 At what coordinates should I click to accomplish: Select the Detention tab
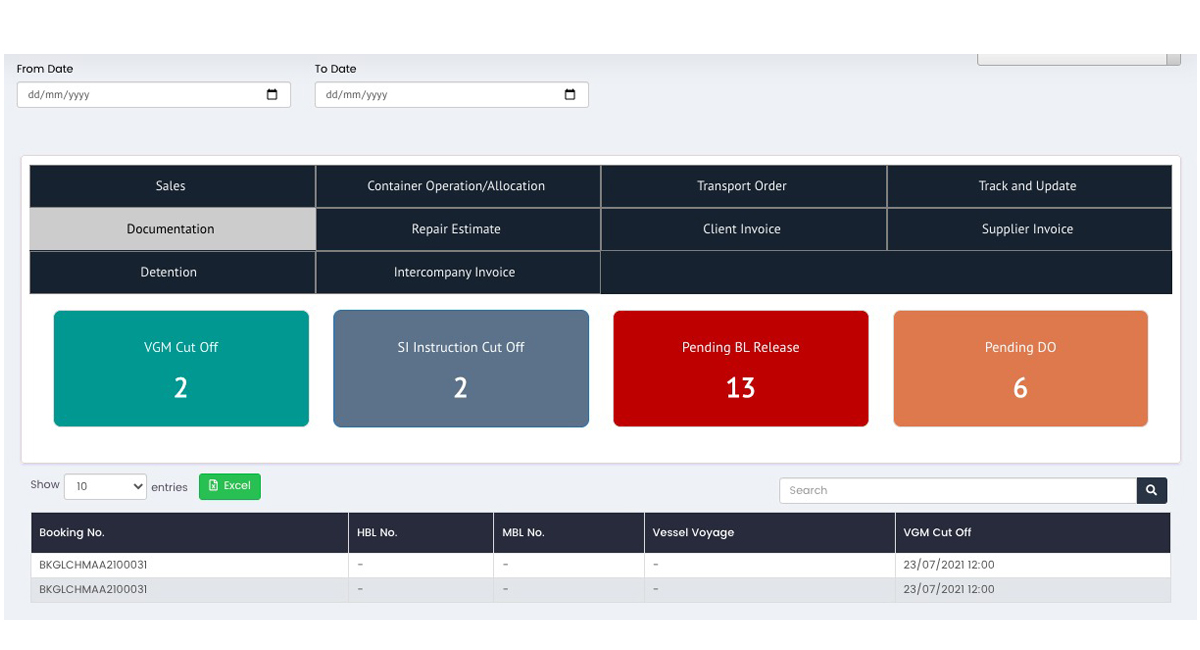170,272
